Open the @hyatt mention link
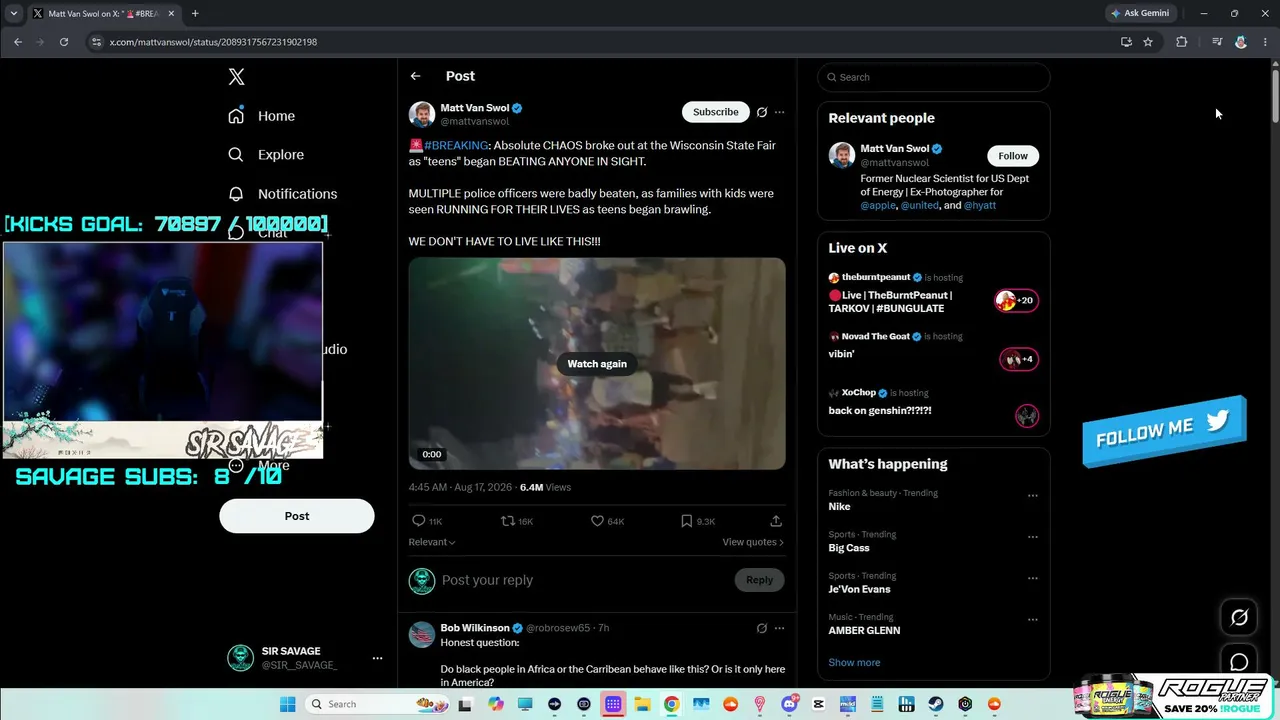Viewport: 1280px width, 720px height. 980,205
